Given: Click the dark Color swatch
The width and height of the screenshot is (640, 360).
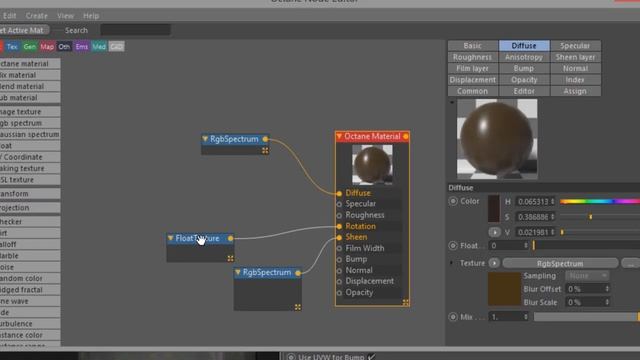Looking at the screenshot, I should click(494, 209).
